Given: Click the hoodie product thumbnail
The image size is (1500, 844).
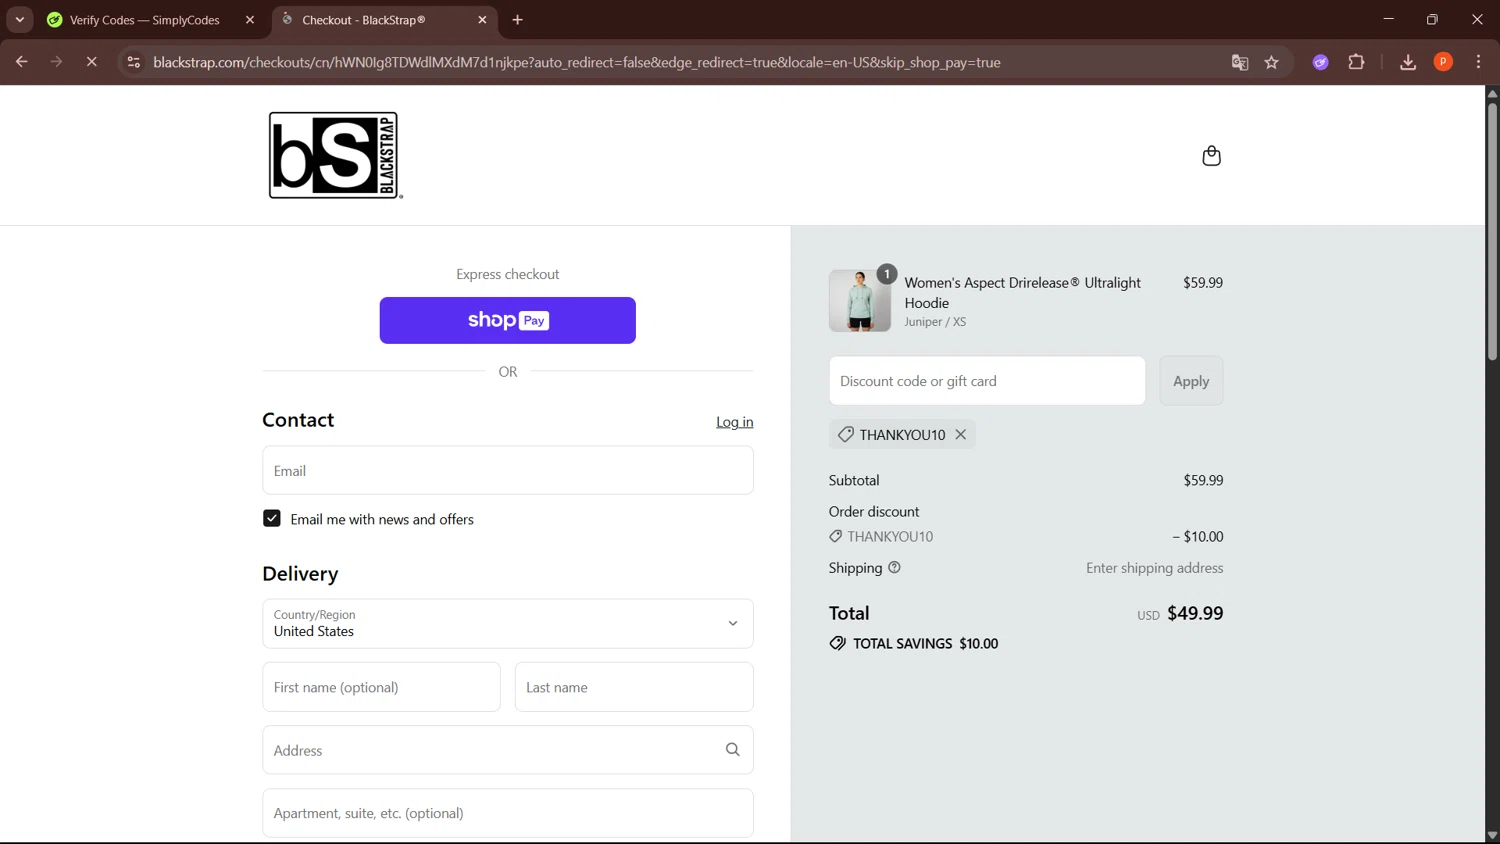Looking at the screenshot, I should (x=860, y=300).
